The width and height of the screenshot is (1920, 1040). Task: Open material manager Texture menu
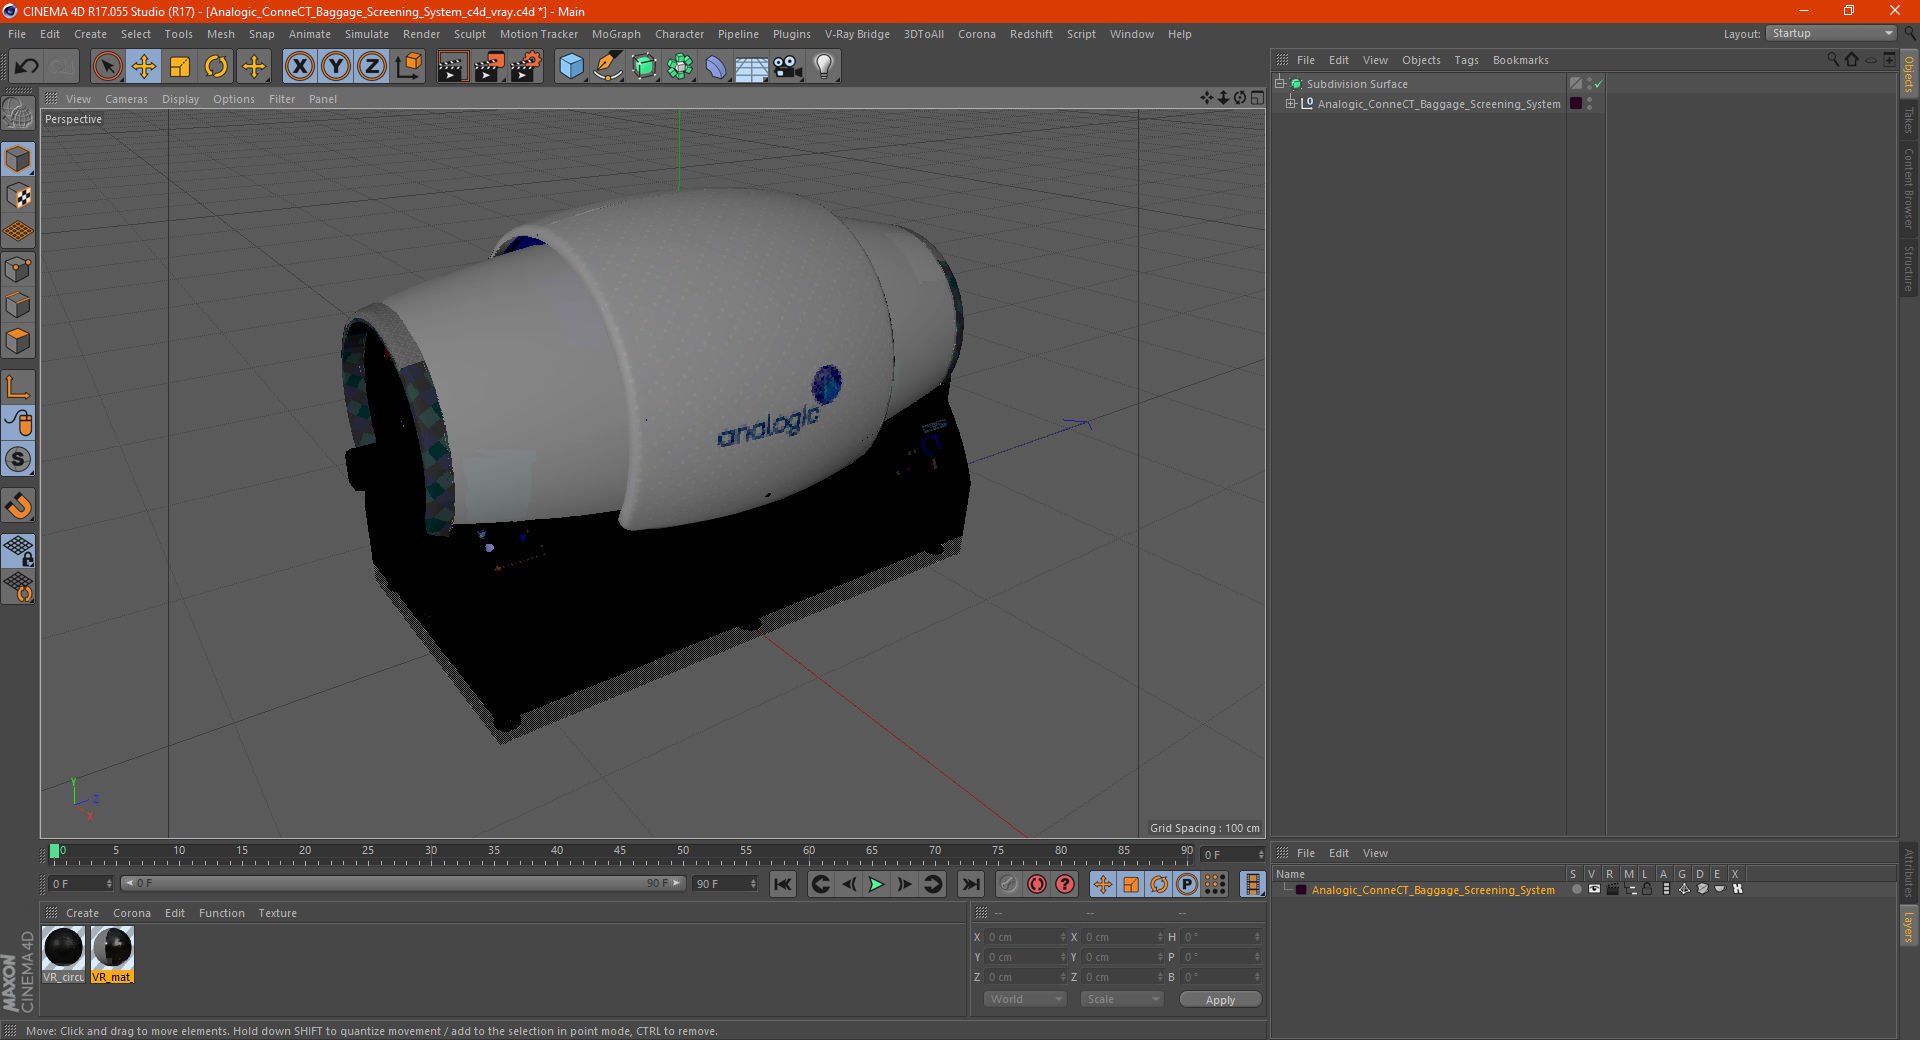click(277, 913)
